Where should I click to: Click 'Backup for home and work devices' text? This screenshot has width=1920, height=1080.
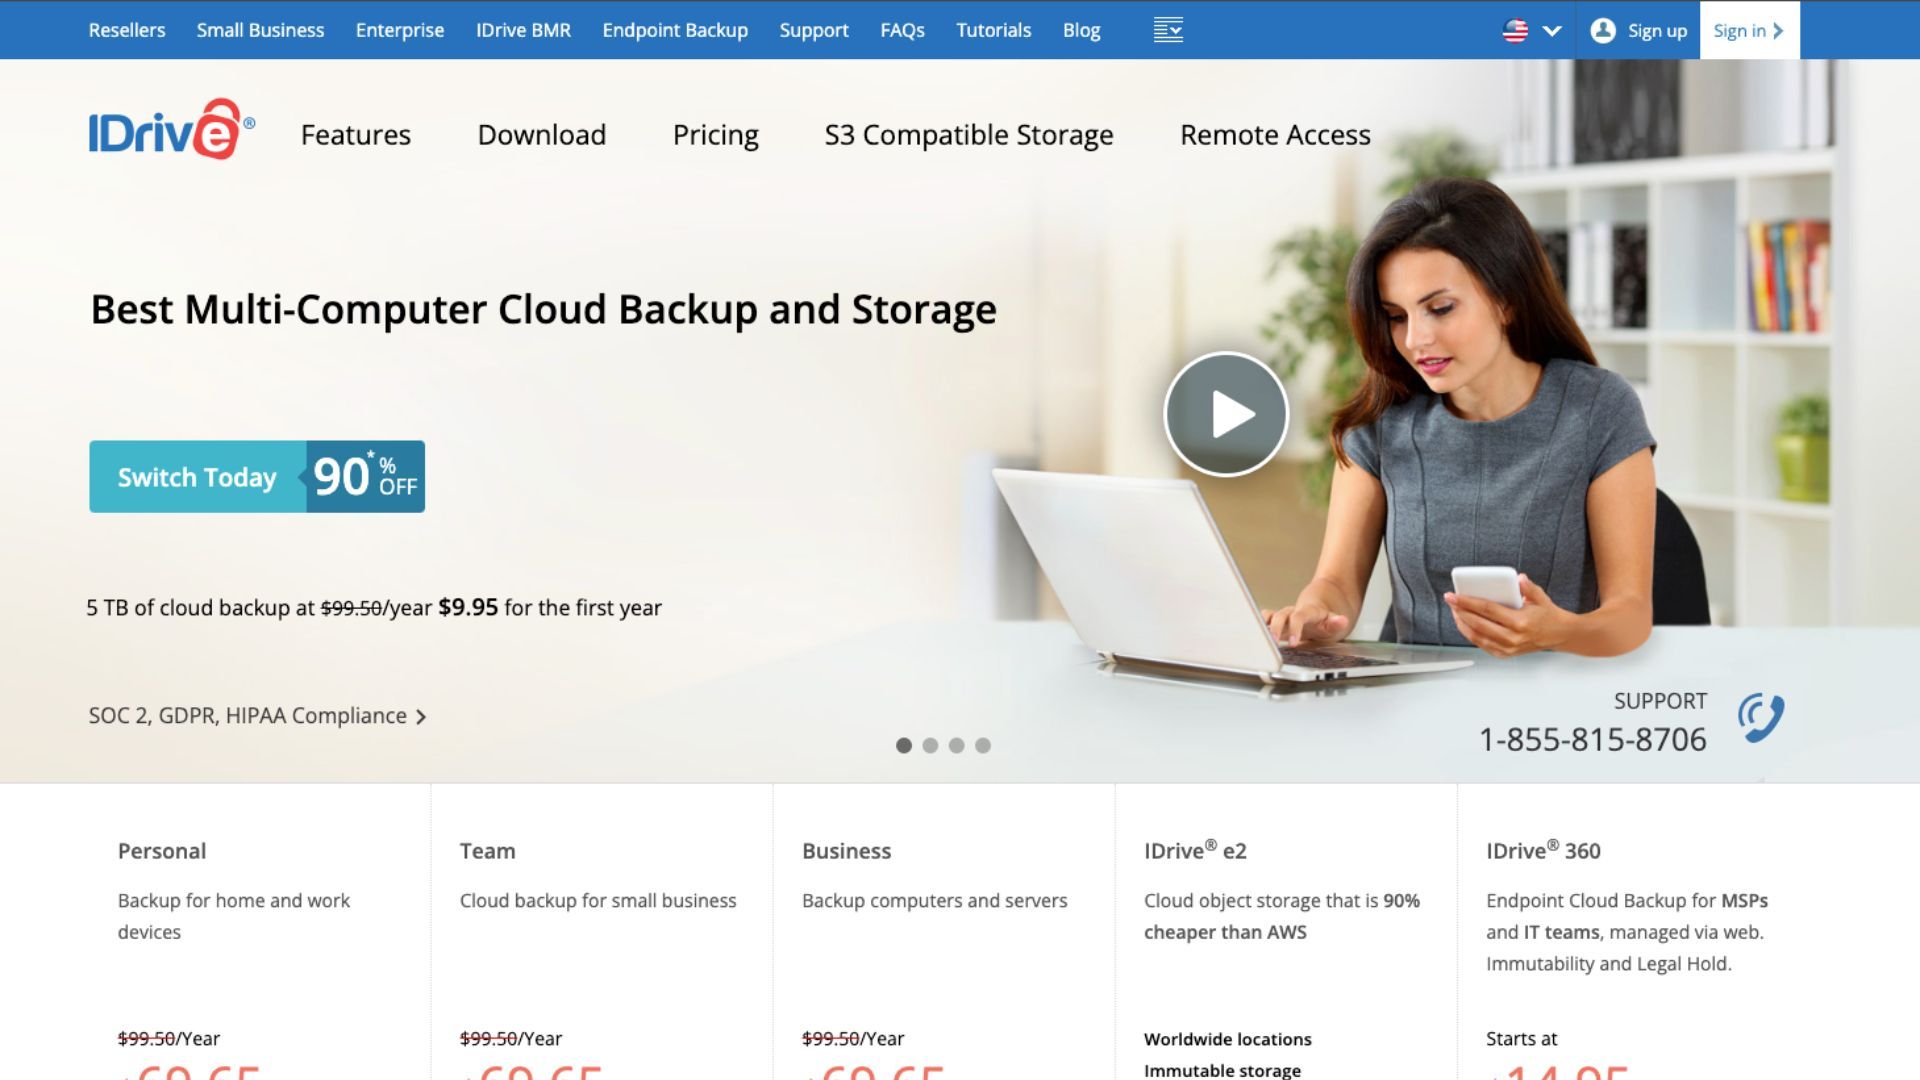(x=234, y=916)
